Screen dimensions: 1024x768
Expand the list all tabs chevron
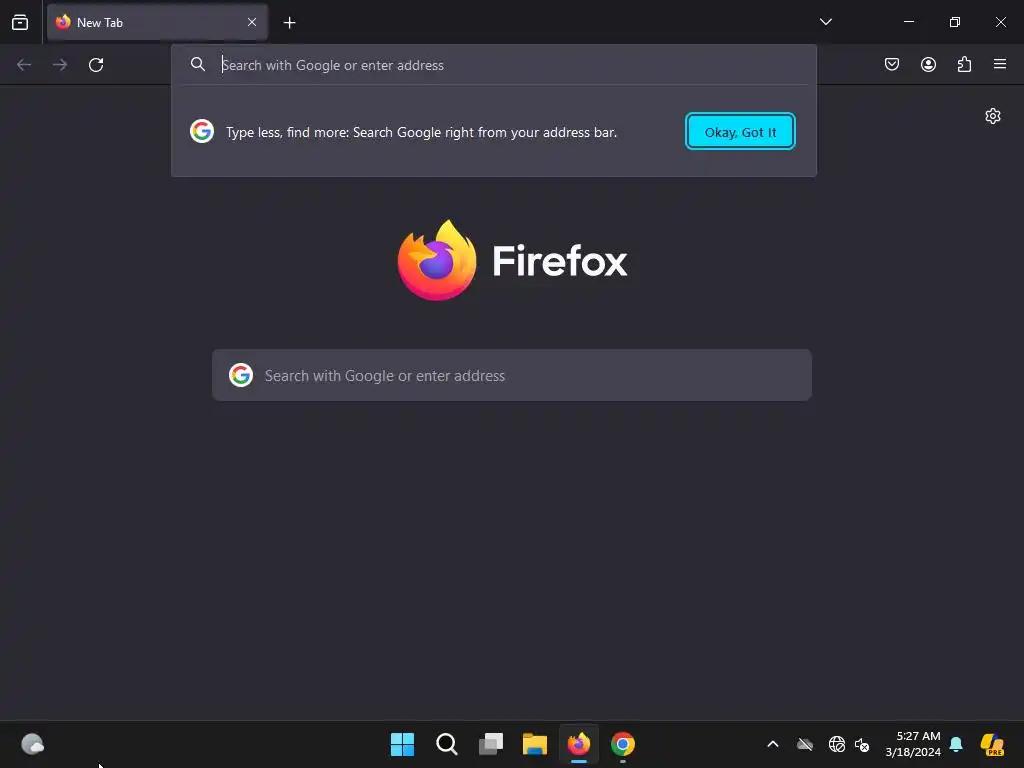pyautogui.click(x=825, y=22)
